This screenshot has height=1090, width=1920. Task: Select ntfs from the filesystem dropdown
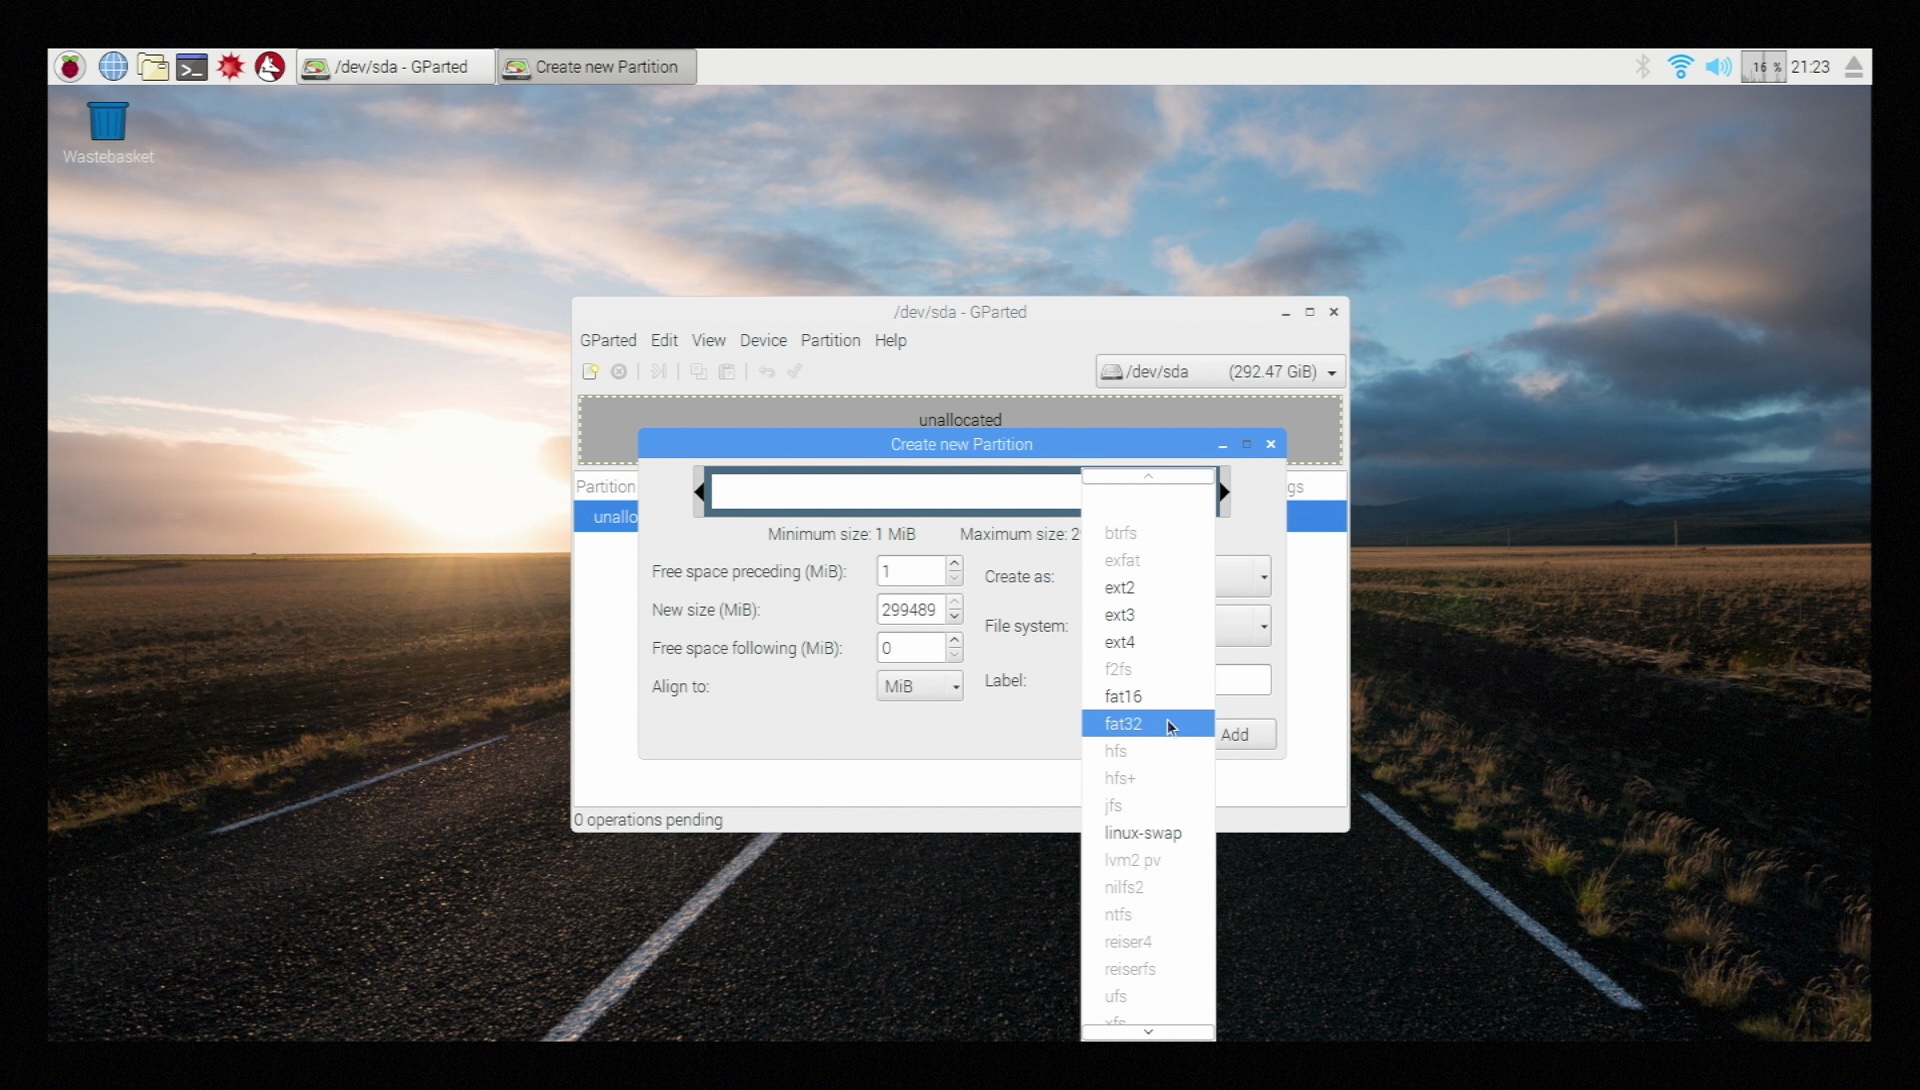tap(1118, 913)
